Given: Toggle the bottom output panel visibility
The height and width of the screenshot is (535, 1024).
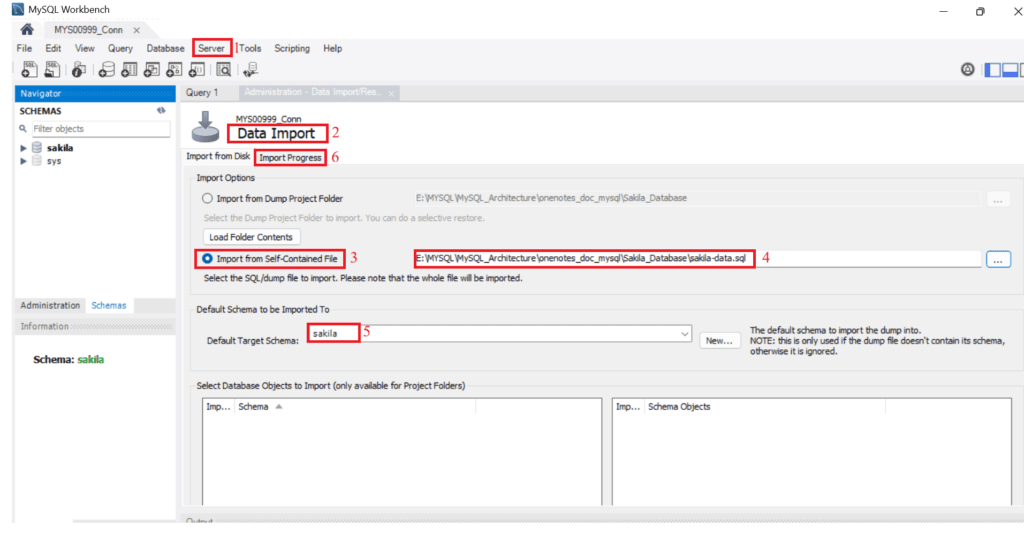Looking at the screenshot, I should click(x=1010, y=69).
